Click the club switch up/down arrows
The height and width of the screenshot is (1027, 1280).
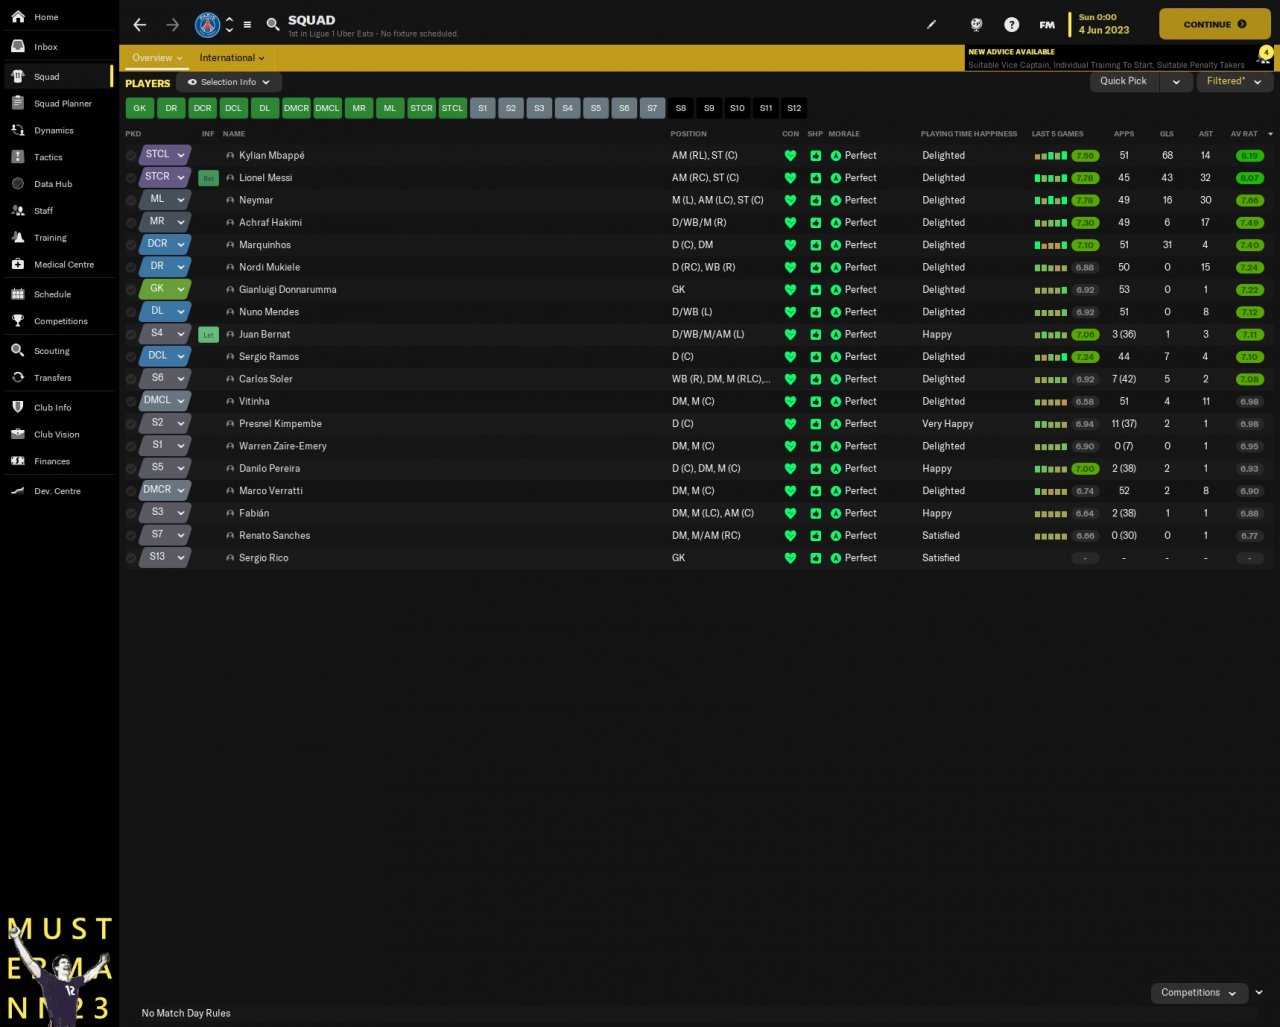[x=229, y=25]
